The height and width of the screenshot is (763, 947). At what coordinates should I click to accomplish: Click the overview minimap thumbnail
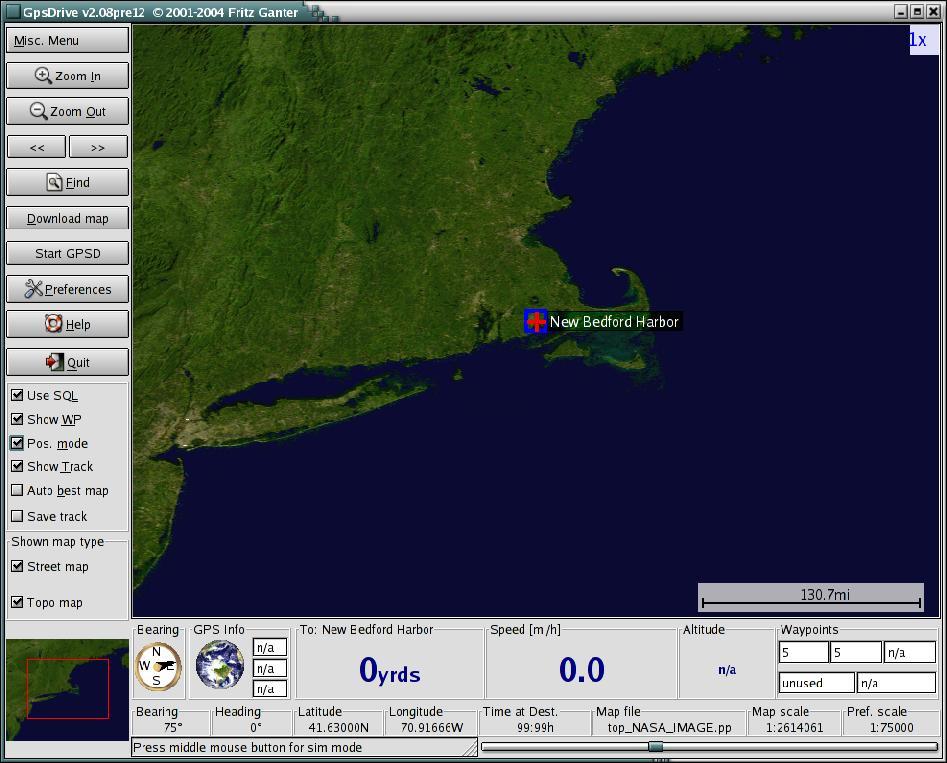[67, 689]
